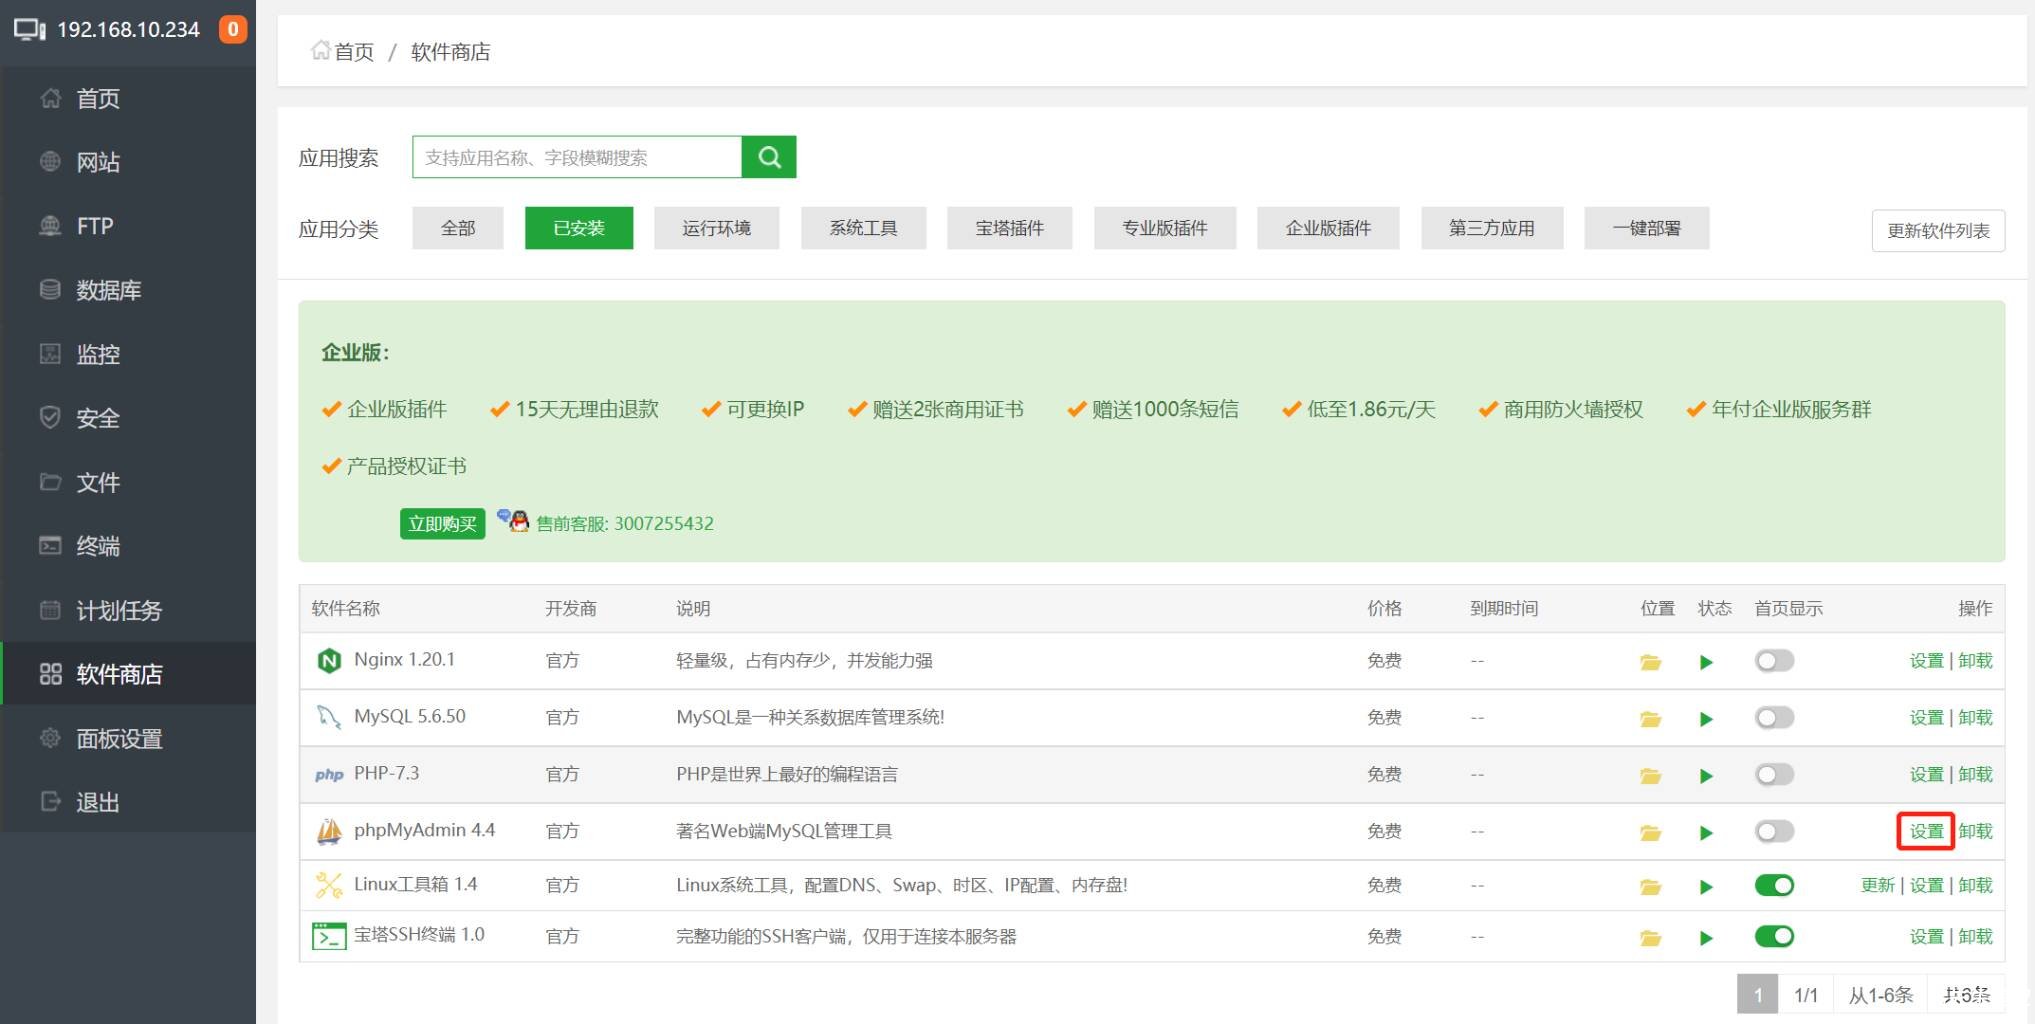Open folder location for MySQL 5.6.50
This screenshot has height=1024, width=2035.
pyautogui.click(x=1650, y=719)
